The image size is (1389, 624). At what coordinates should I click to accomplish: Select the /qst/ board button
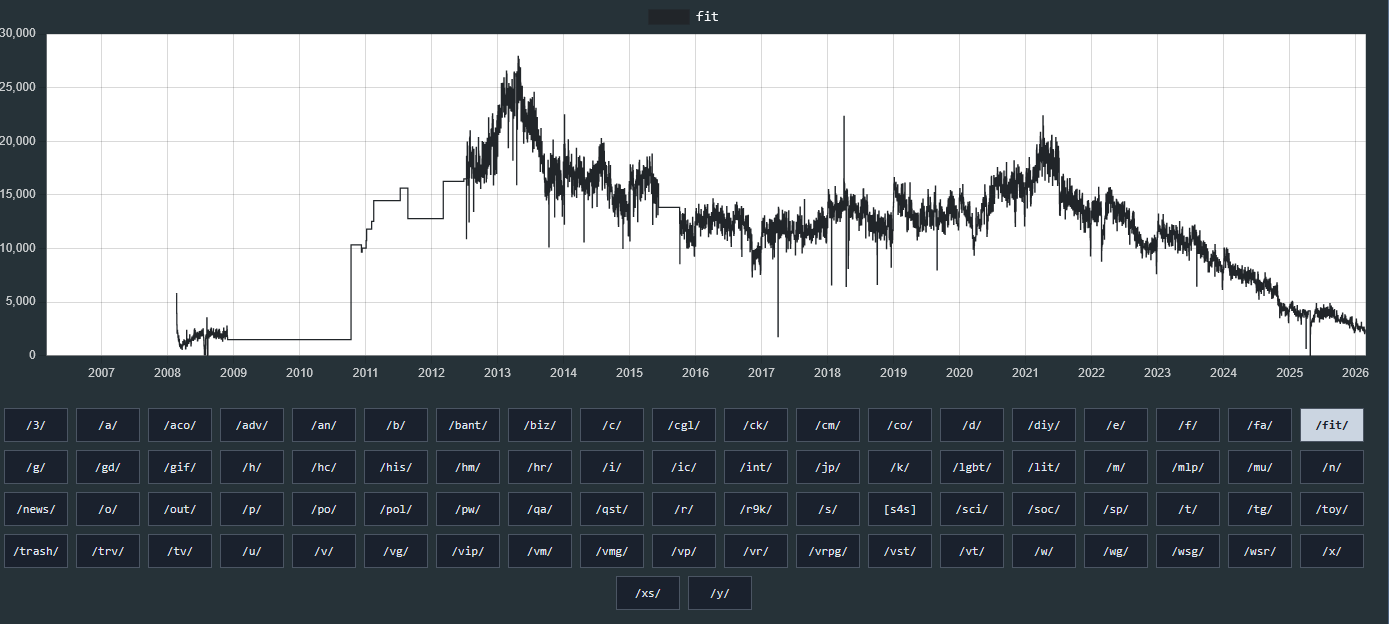click(612, 509)
